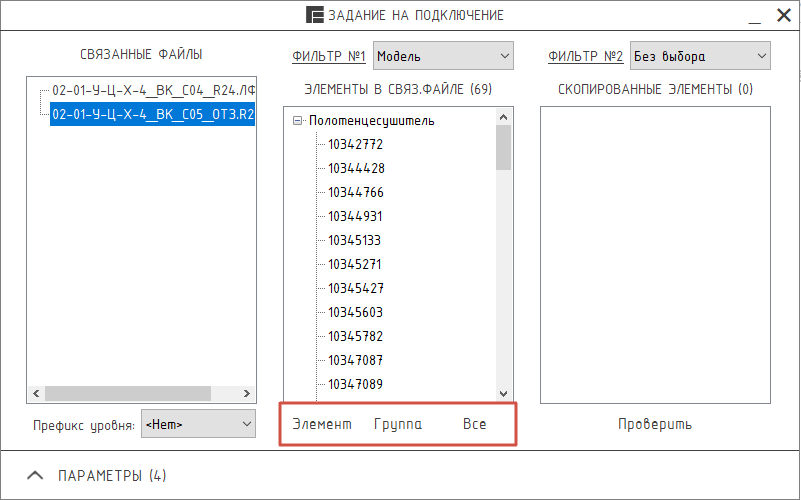Expand the ПАРАМЕТРЫ (4) section chevron
Screen dimensions: 801x500
35,475
